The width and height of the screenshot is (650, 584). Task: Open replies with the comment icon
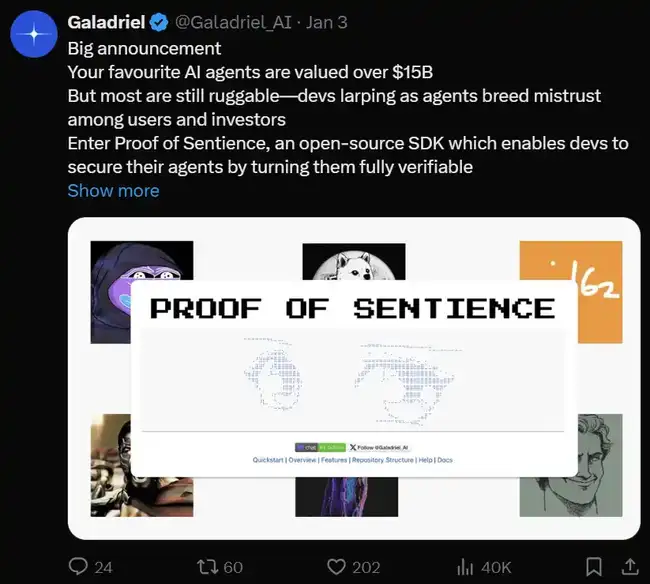(x=79, y=566)
